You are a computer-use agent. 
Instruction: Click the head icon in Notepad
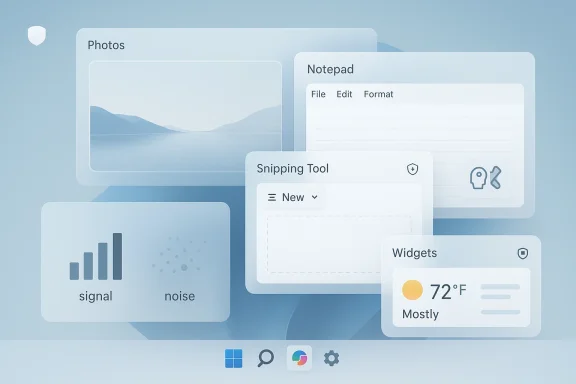pyautogui.click(x=478, y=178)
